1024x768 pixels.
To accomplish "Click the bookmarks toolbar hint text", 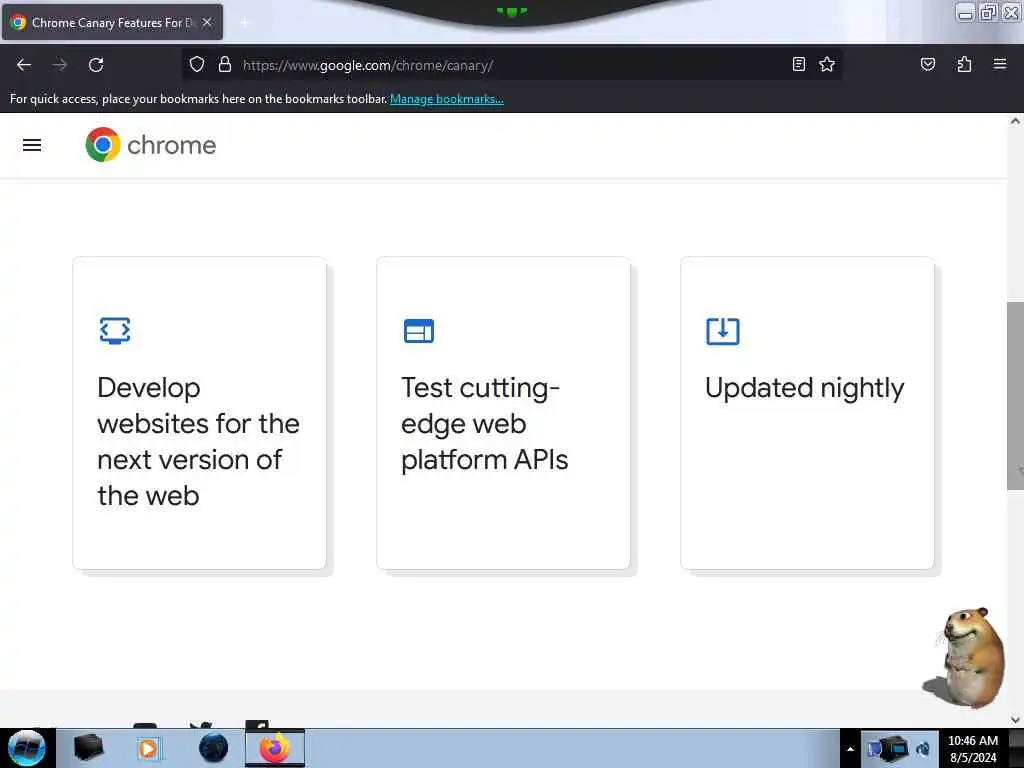I will tap(199, 99).
